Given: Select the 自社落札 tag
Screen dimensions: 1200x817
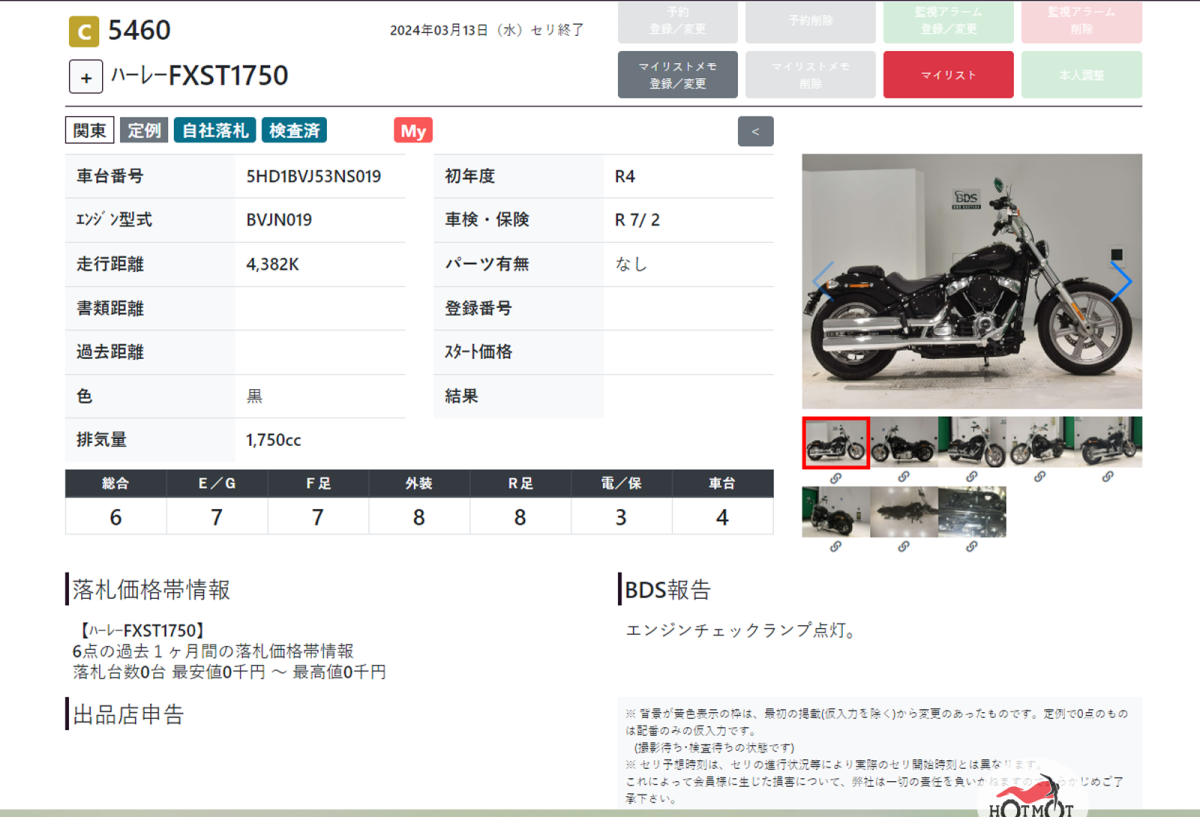Looking at the screenshot, I should [215, 131].
